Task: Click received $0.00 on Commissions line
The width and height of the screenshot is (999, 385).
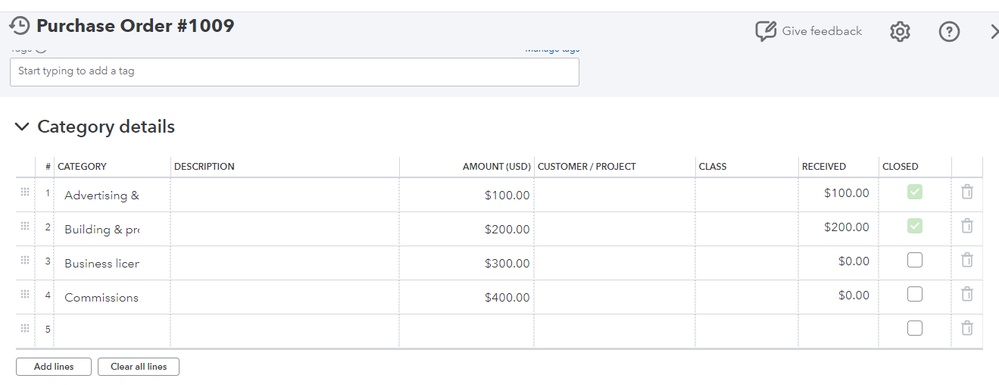Action: [x=854, y=295]
